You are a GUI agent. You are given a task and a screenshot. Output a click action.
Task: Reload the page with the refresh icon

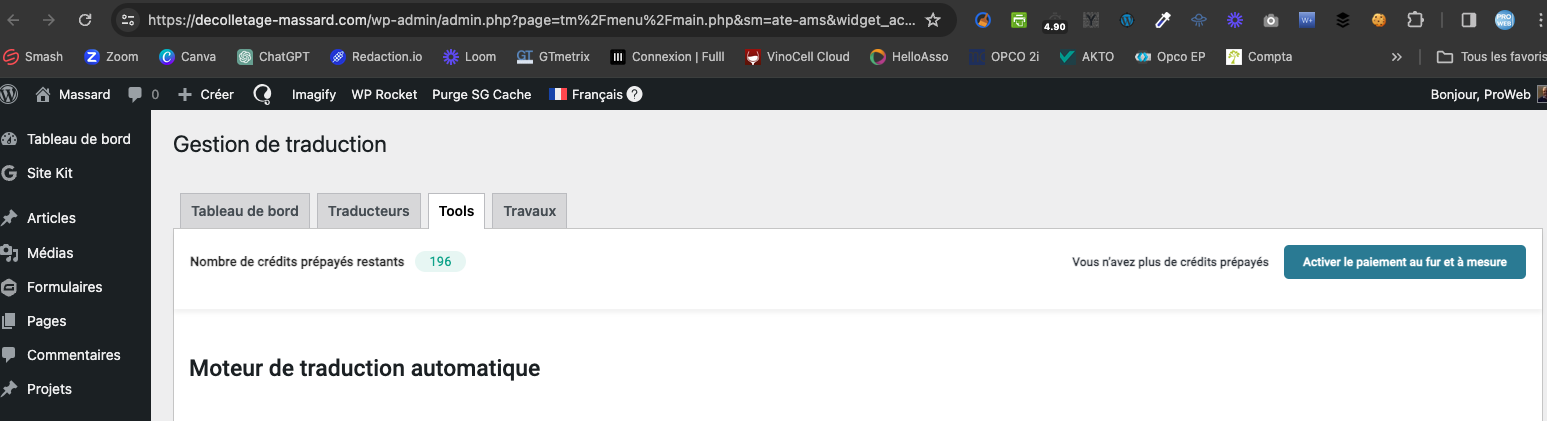[85, 19]
